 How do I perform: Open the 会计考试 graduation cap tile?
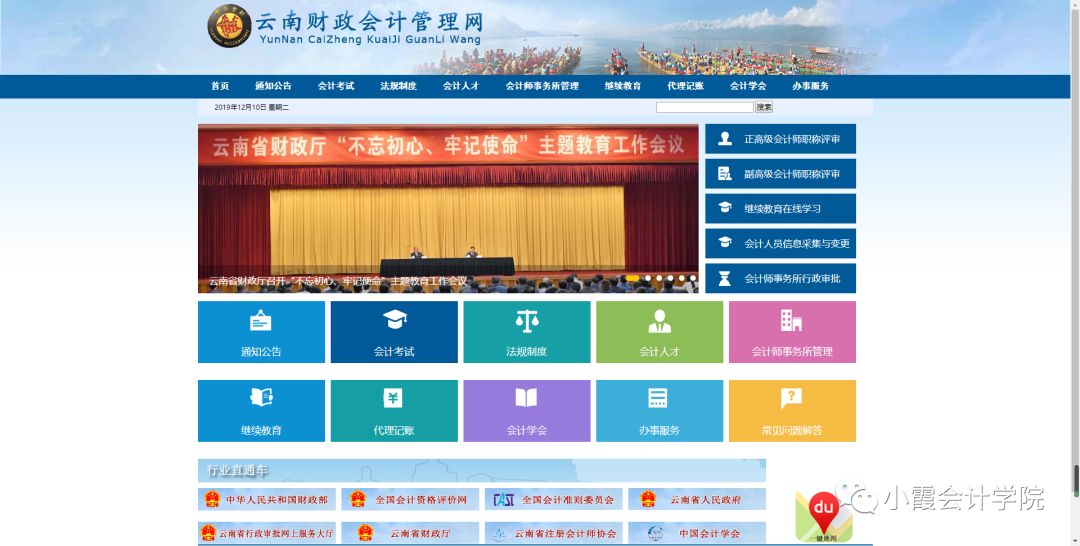[394, 332]
